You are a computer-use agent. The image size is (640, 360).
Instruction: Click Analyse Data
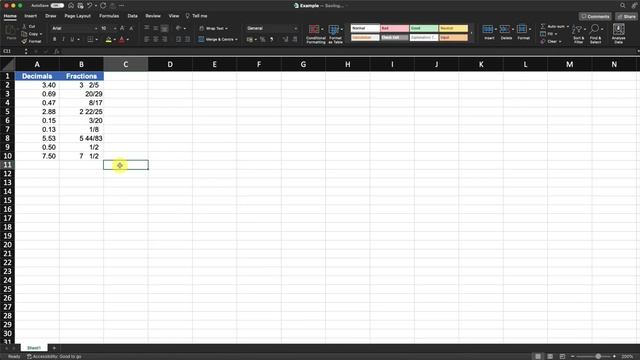pyautogui.click(x=618, y=34)
